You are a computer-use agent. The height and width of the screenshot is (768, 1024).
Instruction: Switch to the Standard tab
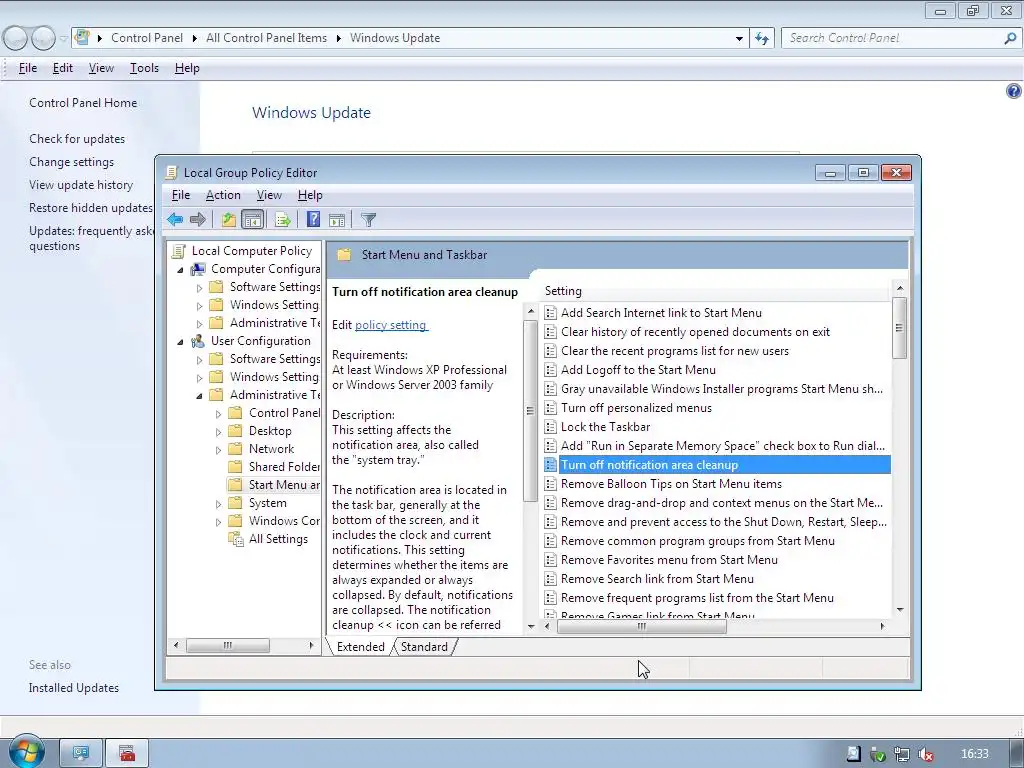(x=424, y=647)
